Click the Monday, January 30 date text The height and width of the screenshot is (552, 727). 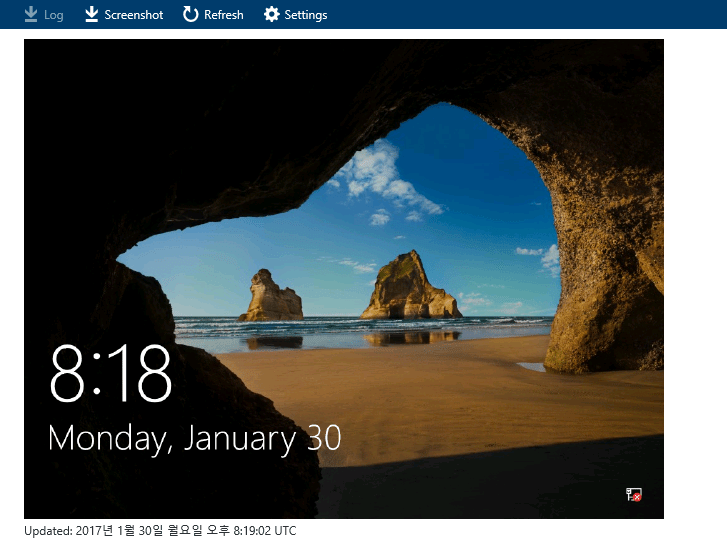[x=195, y=438]
